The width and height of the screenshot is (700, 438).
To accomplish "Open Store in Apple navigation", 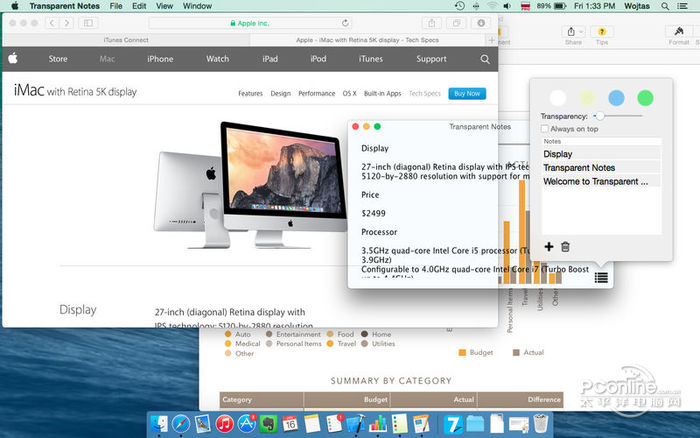I will coord(58,59).
